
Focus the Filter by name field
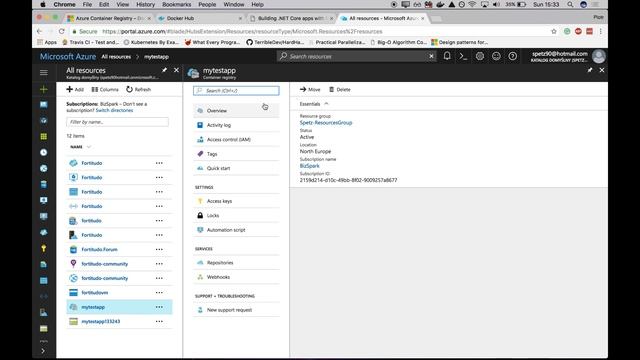tap(117, 122)
